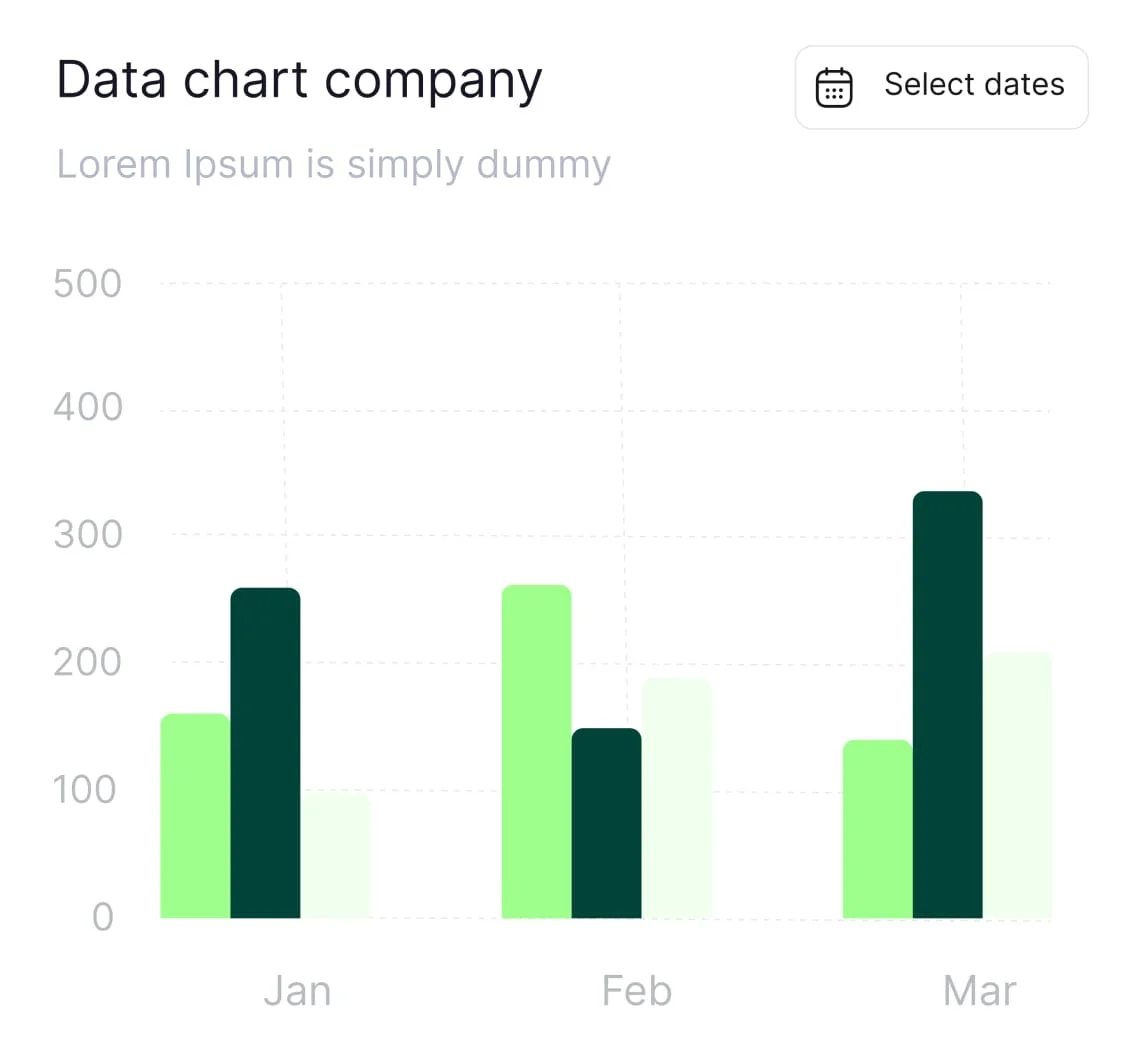
Task: Select the March pale green bar
Action: 1018,785
